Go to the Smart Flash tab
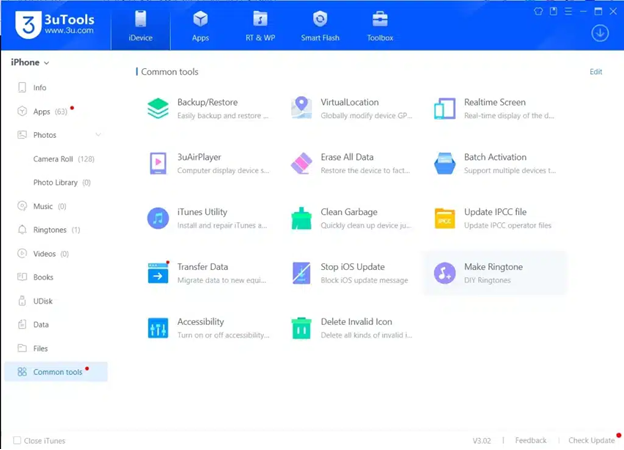 320,26
